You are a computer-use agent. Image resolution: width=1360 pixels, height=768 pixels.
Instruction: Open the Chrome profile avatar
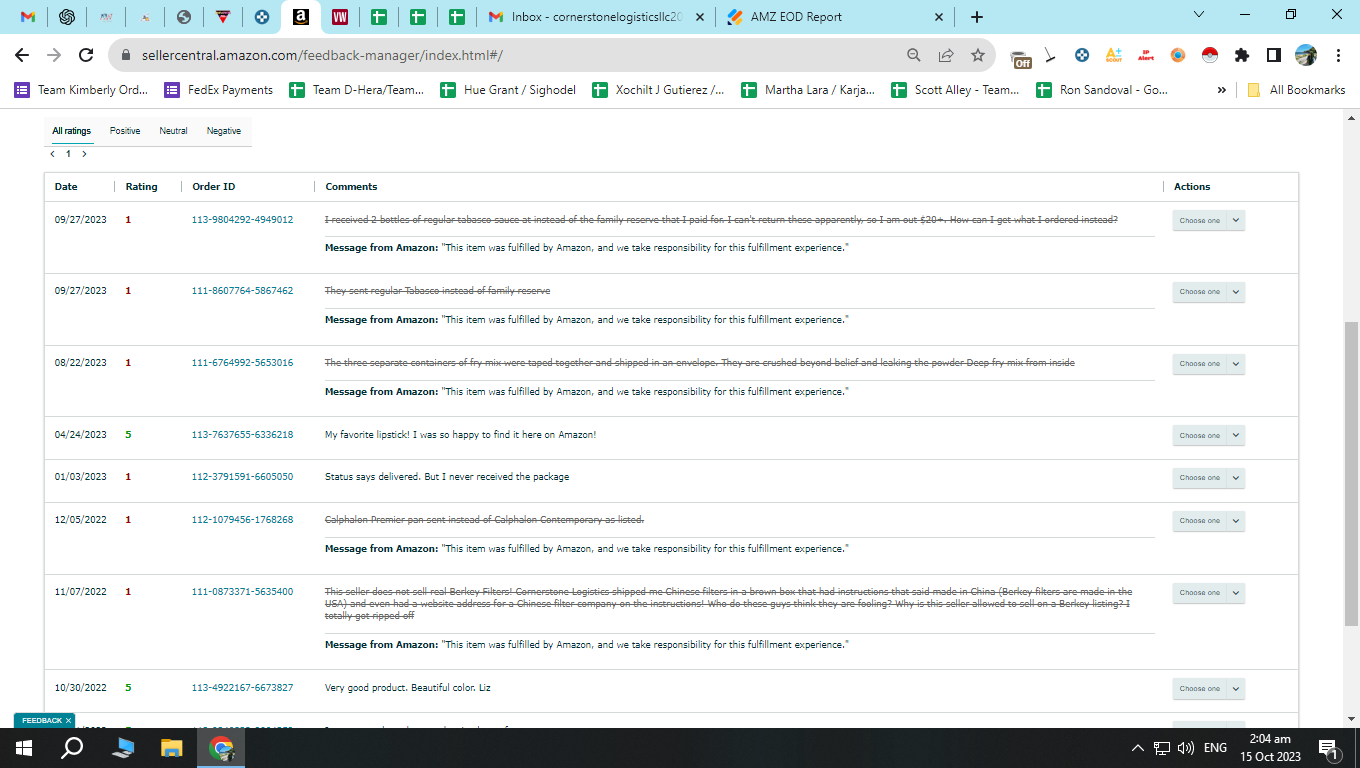tap(1306, 56)
